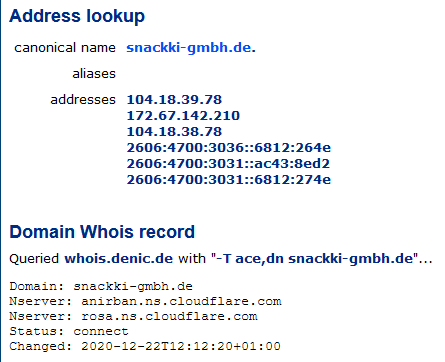Click the Changed 2020-12-22 timestamp line

pos(145,346)
